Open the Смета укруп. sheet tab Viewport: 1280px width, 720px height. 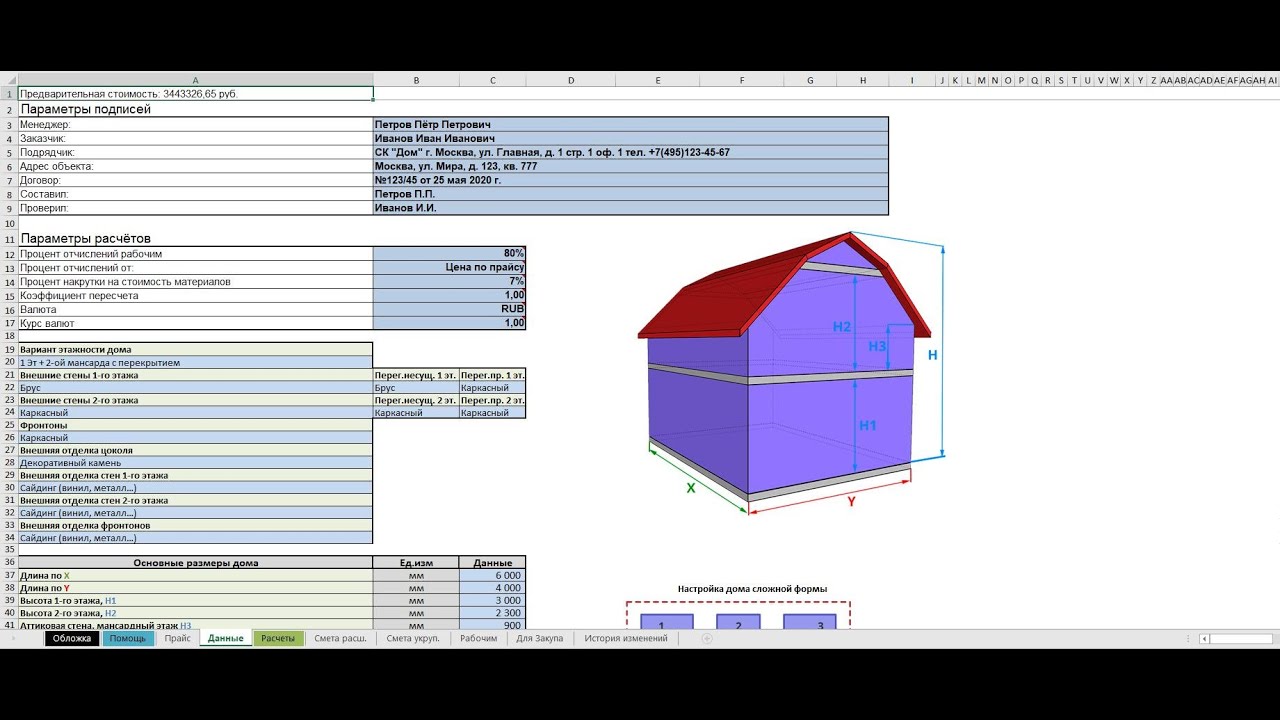pyautogui.click(x=413, y=638)
